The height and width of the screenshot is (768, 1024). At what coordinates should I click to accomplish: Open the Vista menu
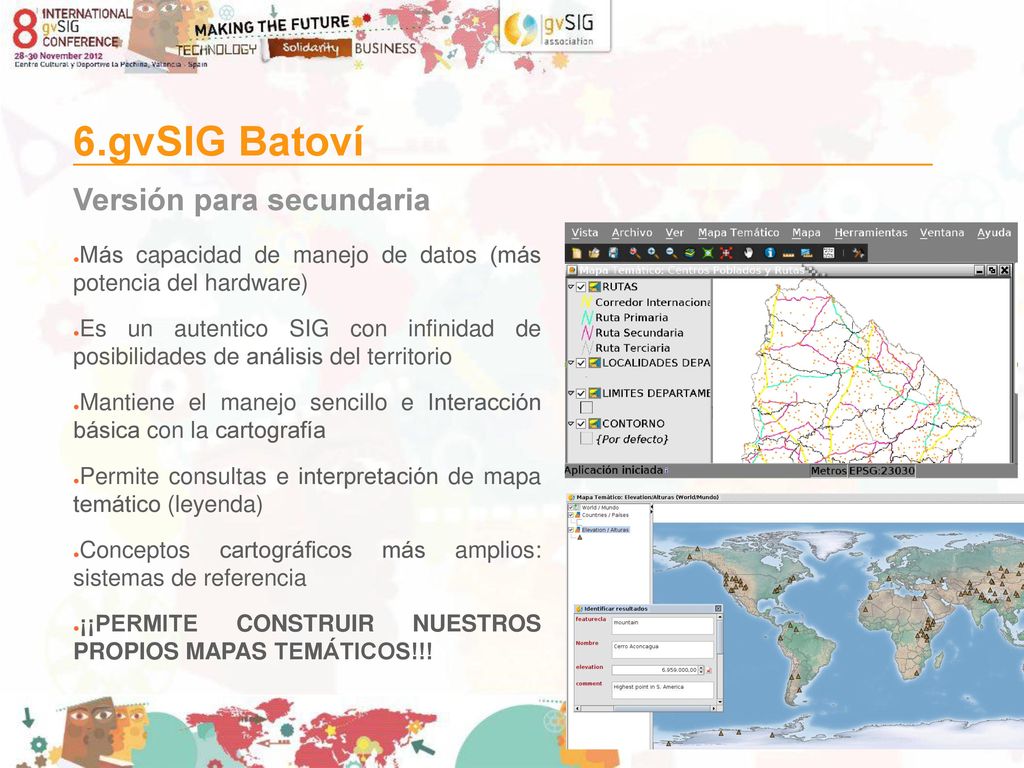click(x=584, y=232)
